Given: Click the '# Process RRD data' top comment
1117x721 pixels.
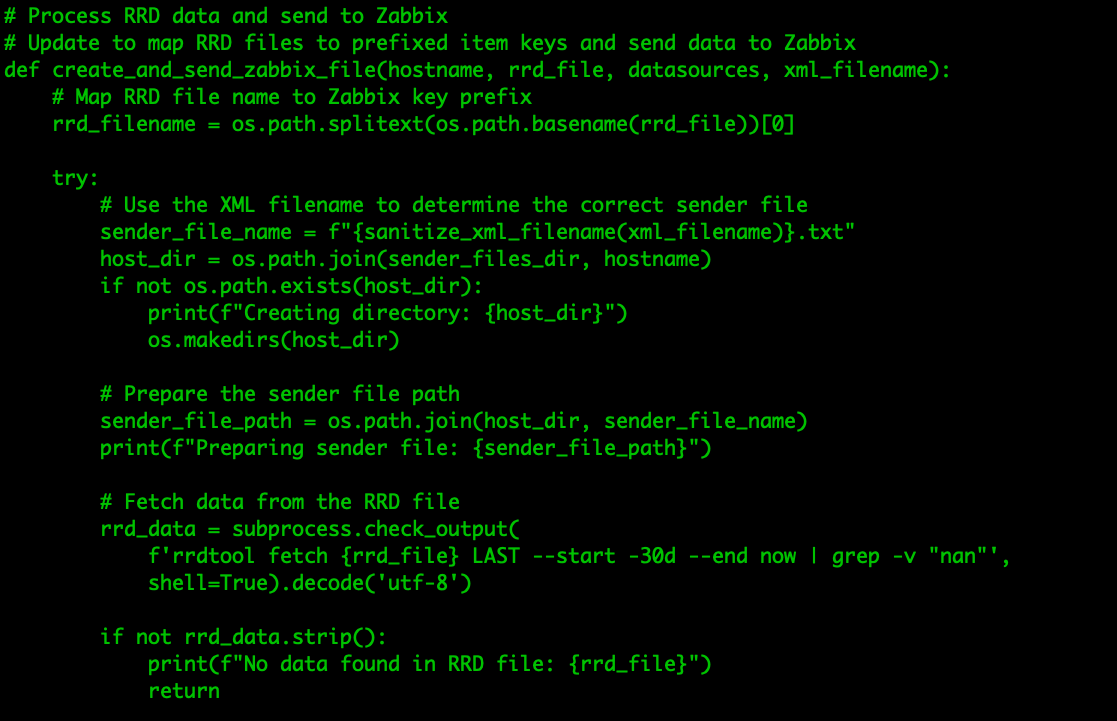Looking at the screenshot, I should (x=226, y=16).
